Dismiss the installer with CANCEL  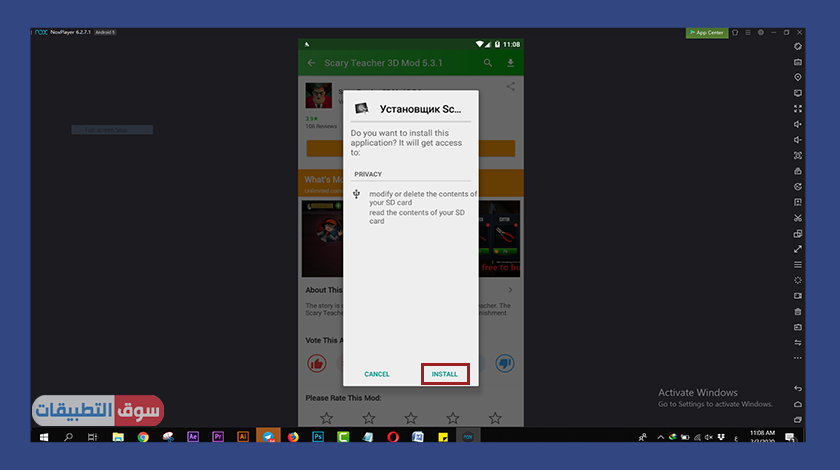pos(377,374)
